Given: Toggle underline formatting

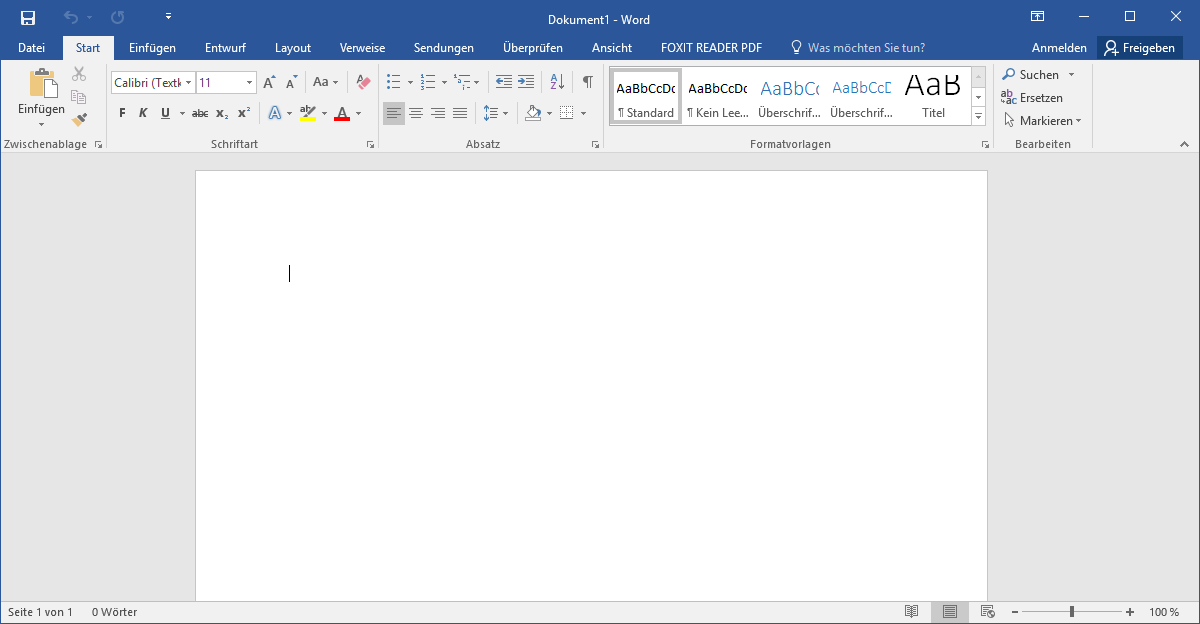Looking at the screenshot, I should (x=164, y=113).
